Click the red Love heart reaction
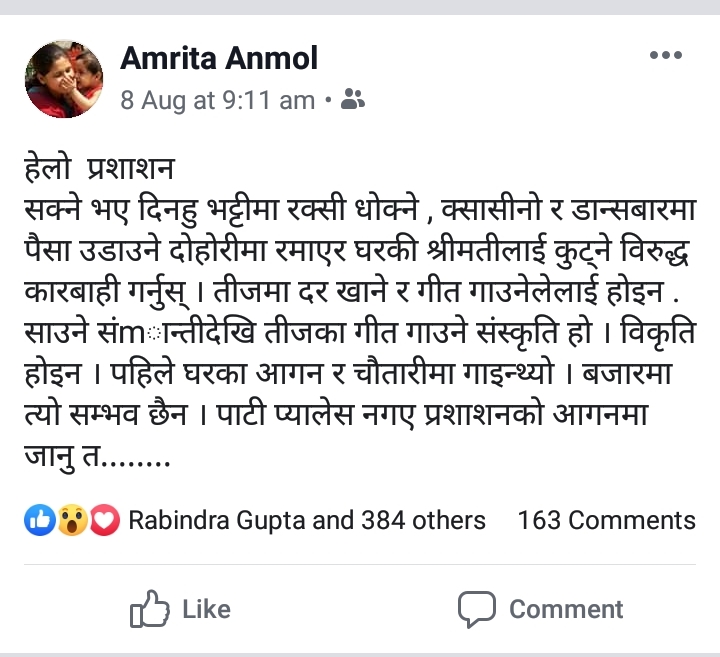This screenshot has width=720, height=657. (104, 520)
